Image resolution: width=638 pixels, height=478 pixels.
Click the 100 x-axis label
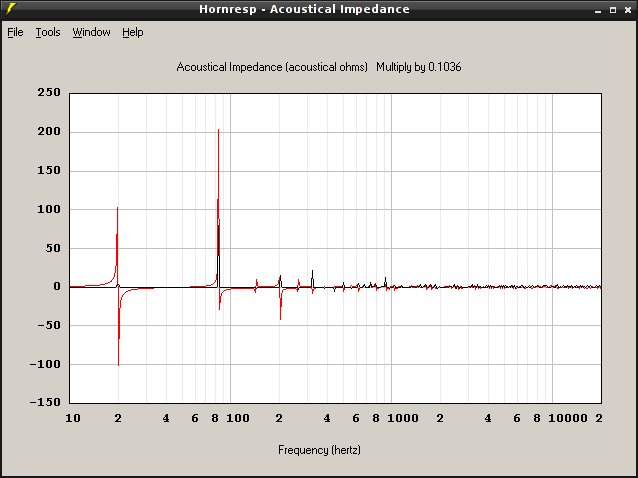(x=238, y=418)
